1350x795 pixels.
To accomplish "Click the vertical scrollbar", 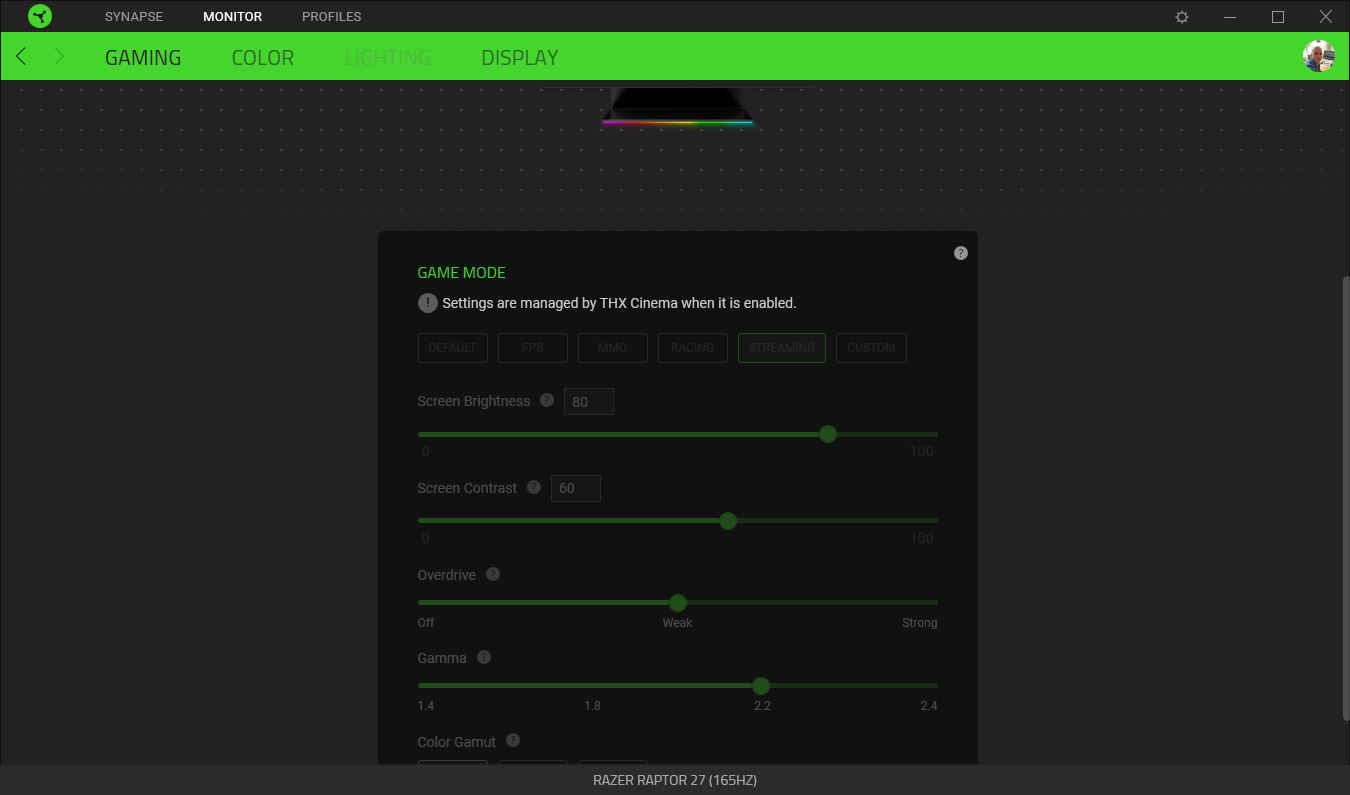I will tap(1345, 496).
